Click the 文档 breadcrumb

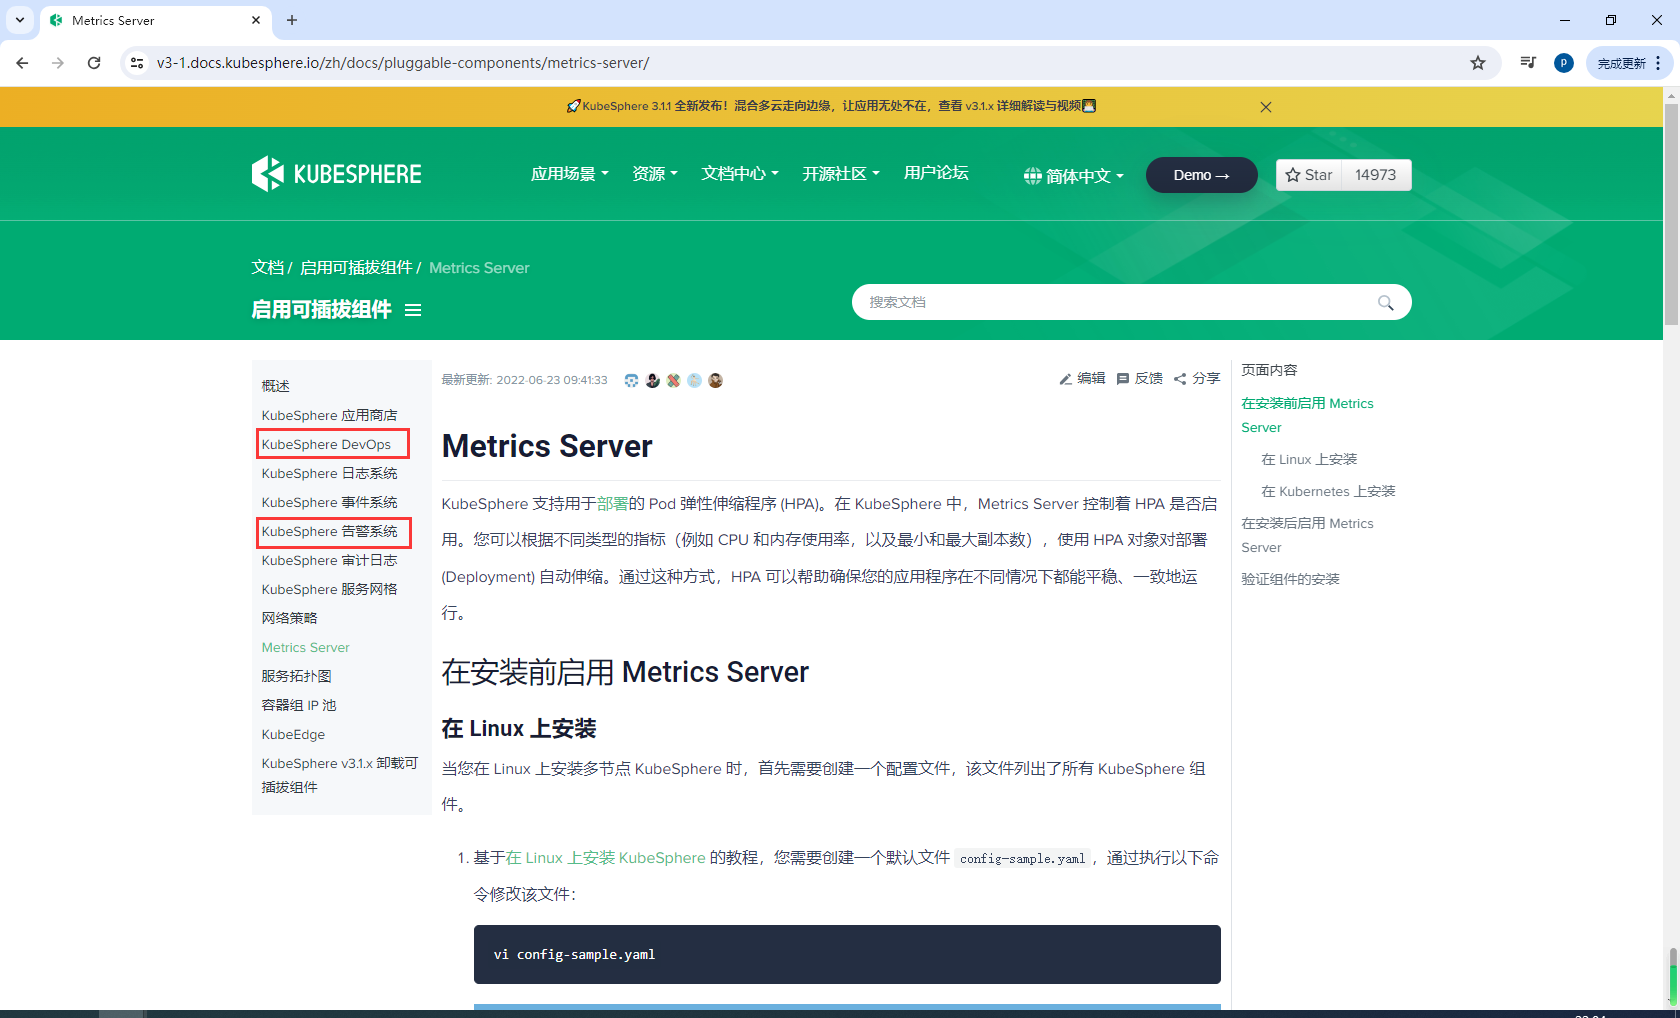[267, 267]
